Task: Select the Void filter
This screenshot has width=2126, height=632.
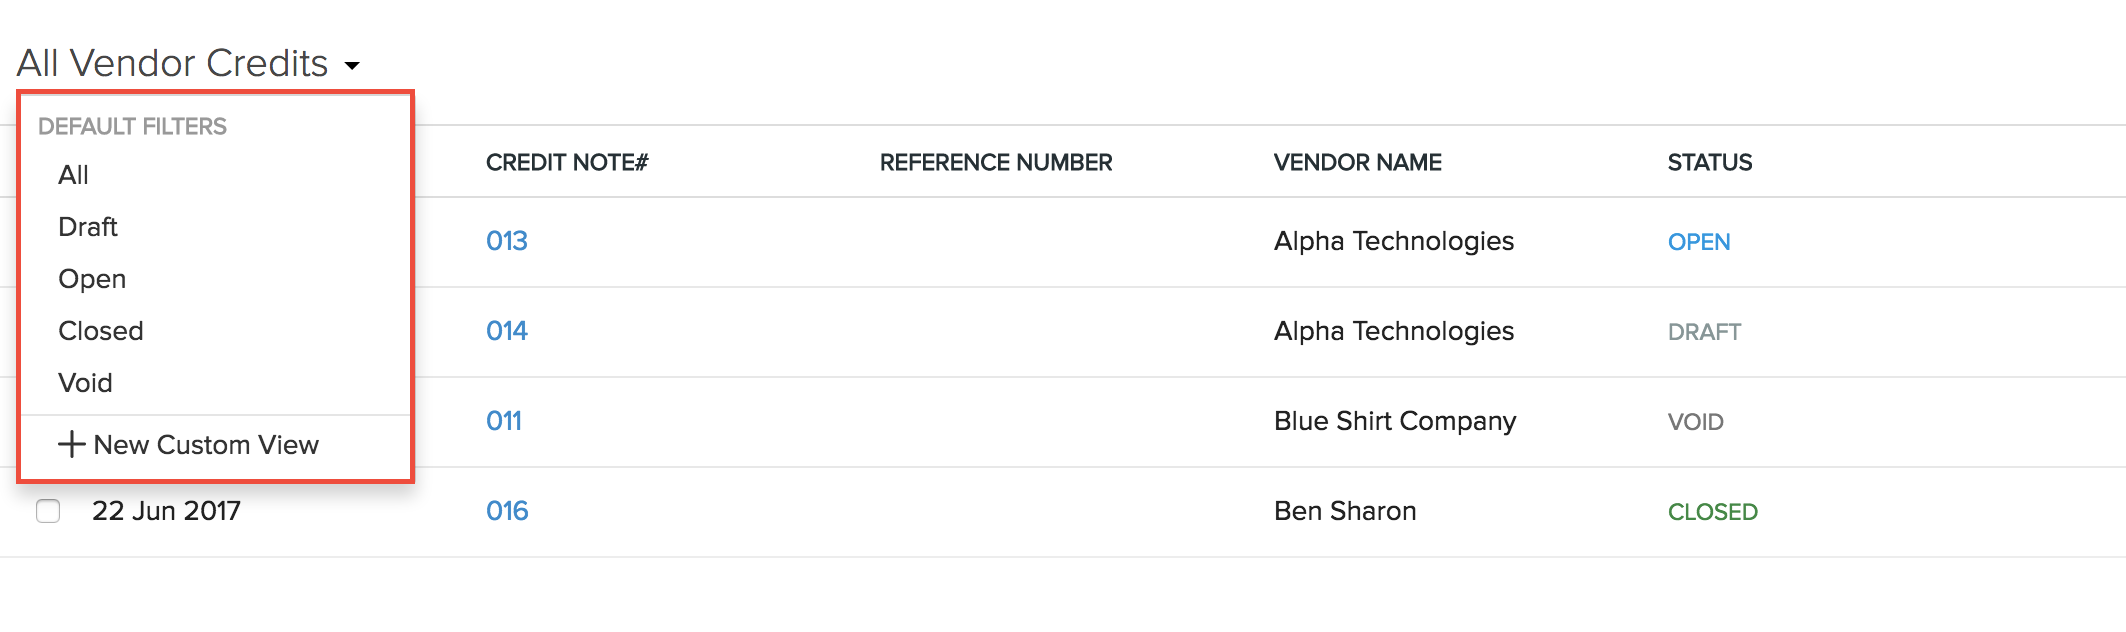Action: click(x=84, y=382)
